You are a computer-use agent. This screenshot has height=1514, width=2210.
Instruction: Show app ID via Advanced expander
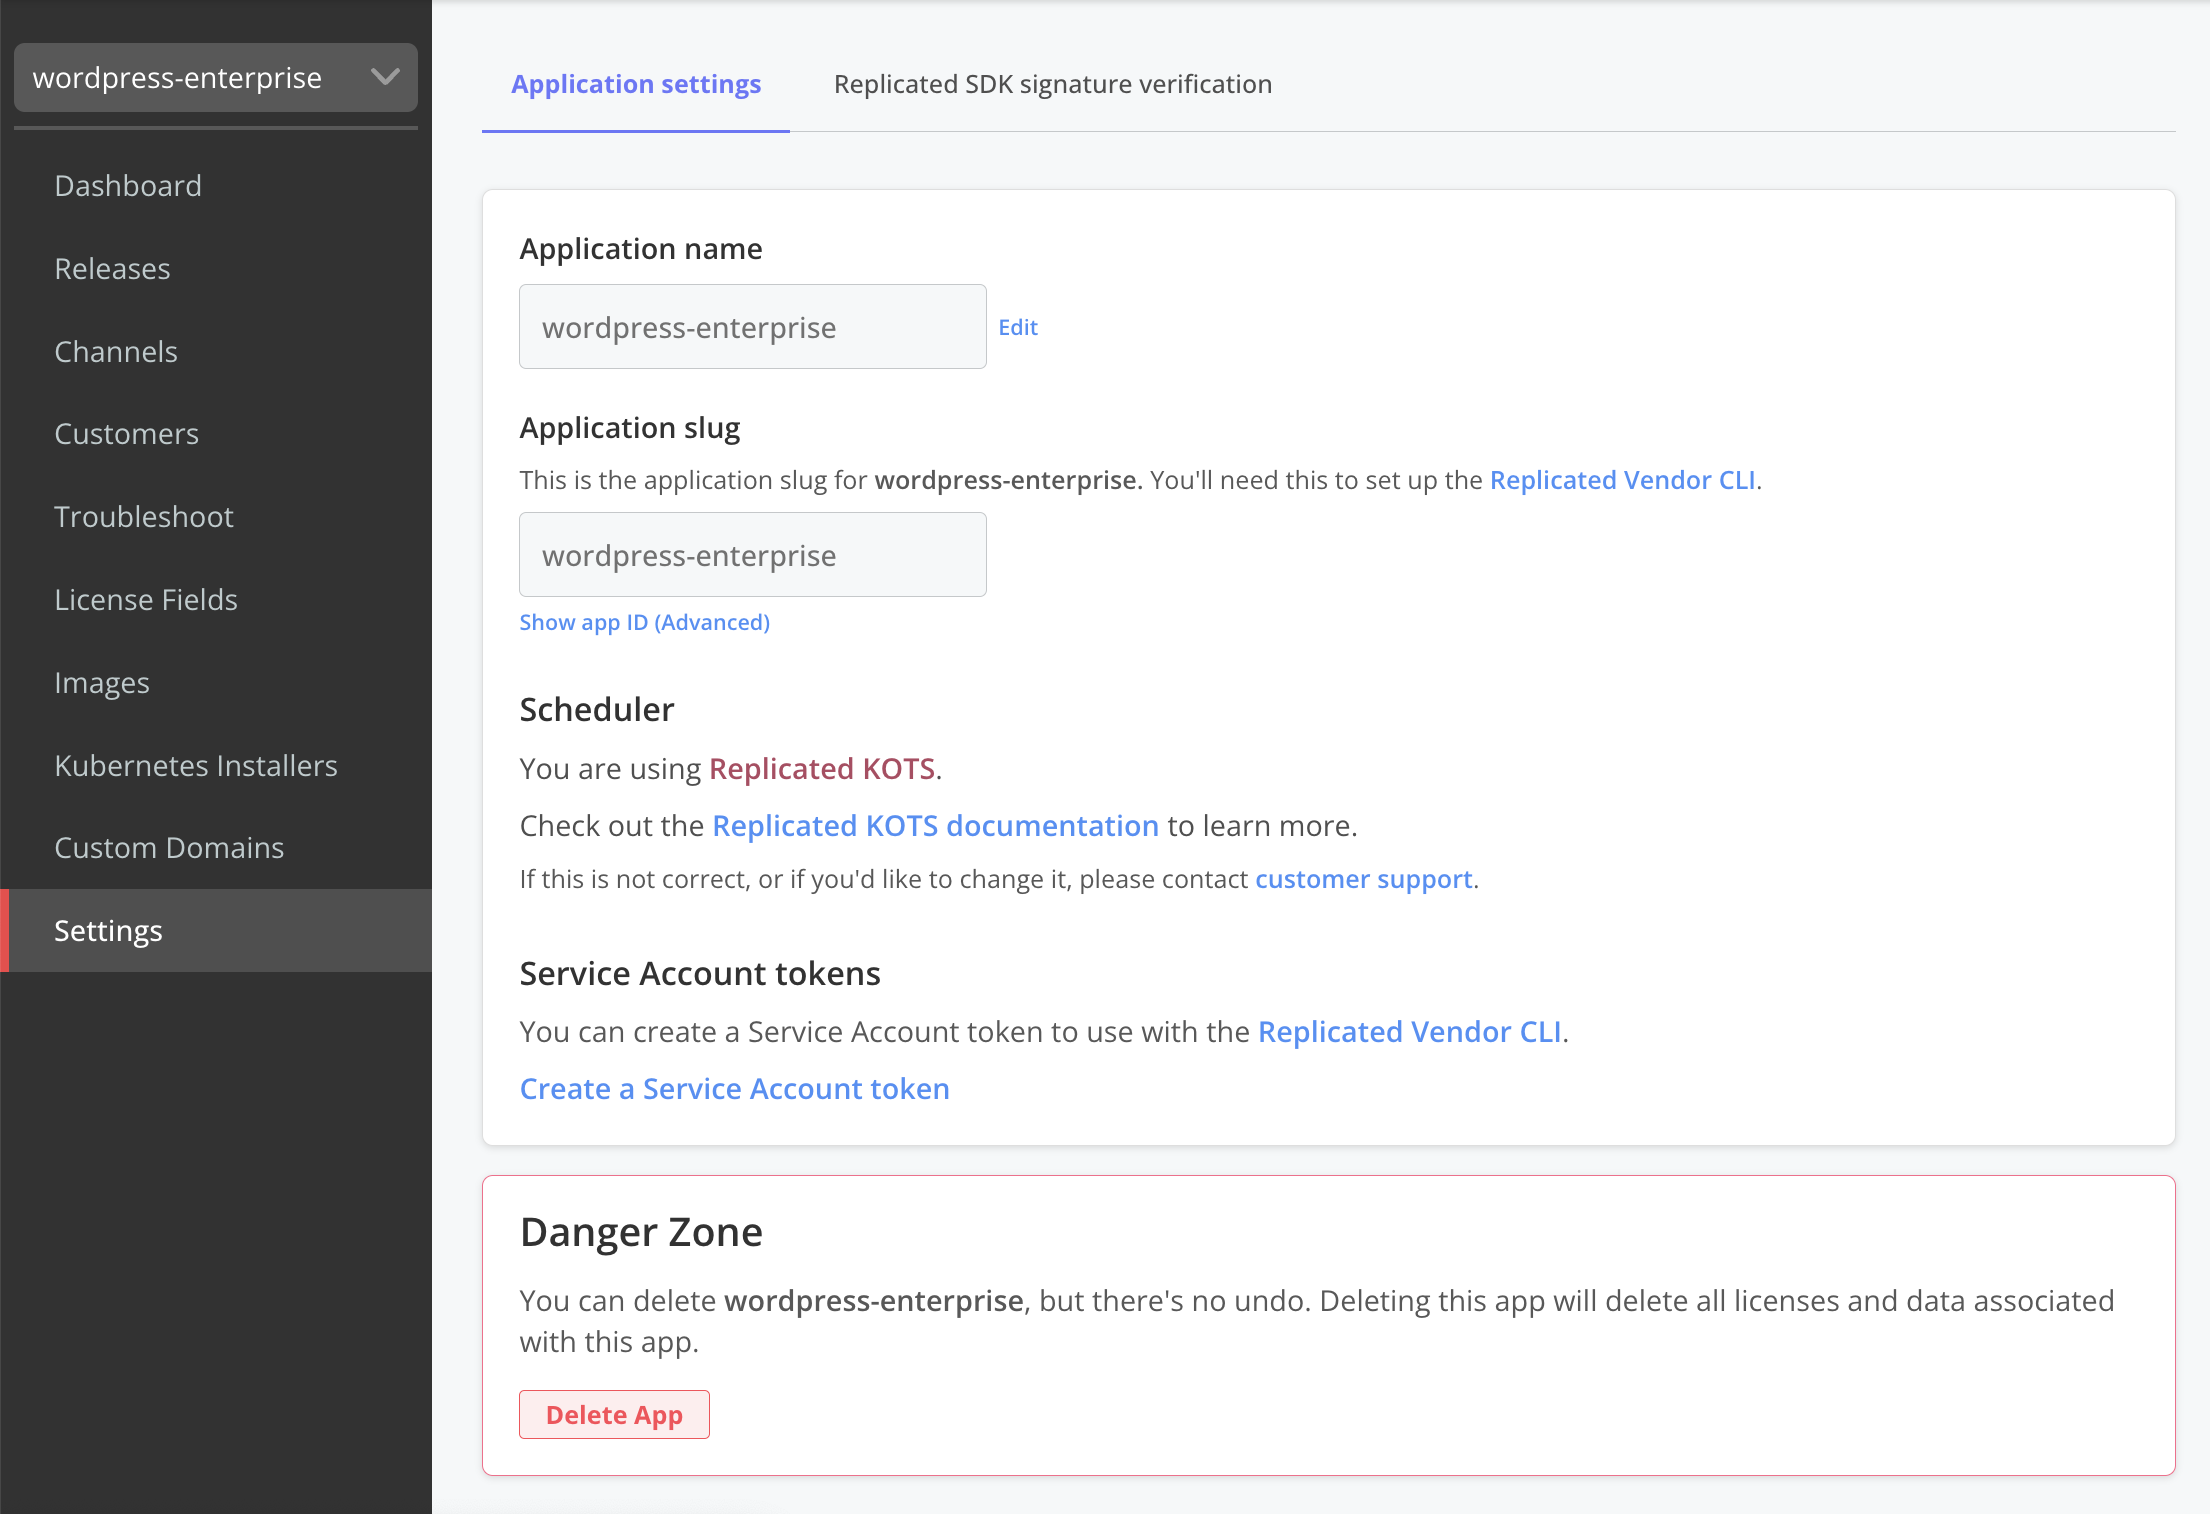(645, 623)
